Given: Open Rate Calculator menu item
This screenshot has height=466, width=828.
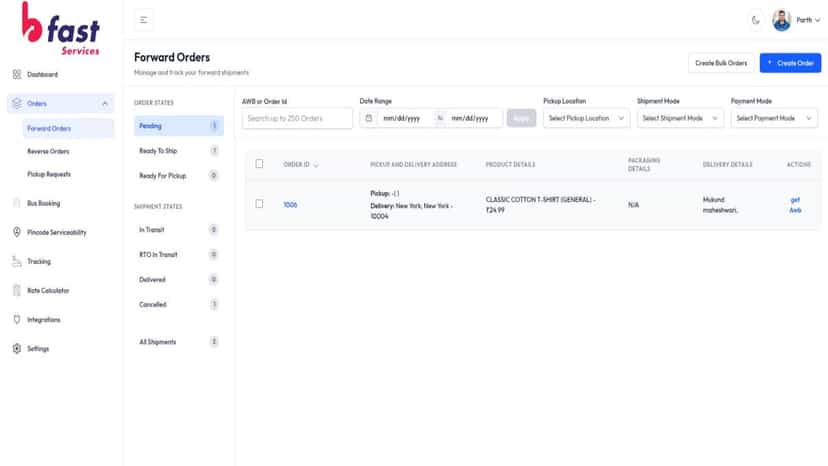Looking at the screenshot, I should point(48,290).
